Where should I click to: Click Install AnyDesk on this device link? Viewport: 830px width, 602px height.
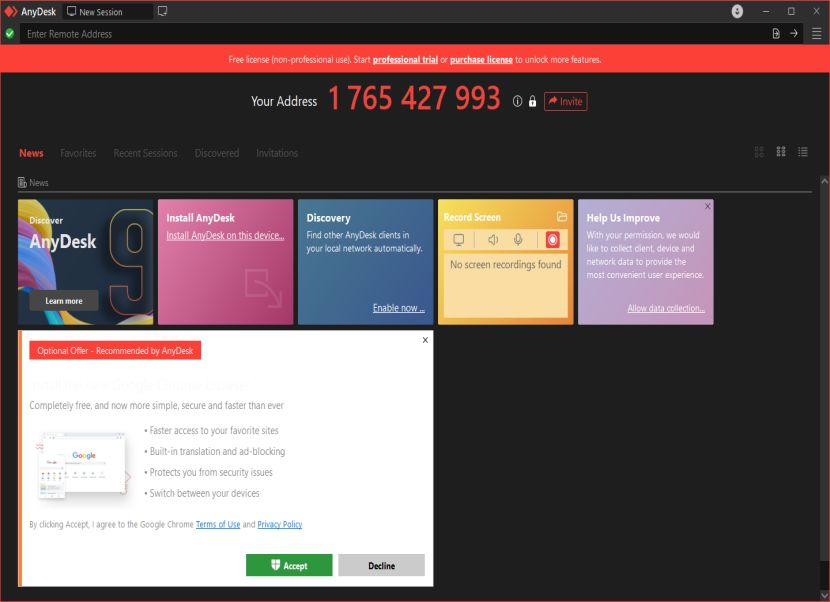[x=225, y=235]
